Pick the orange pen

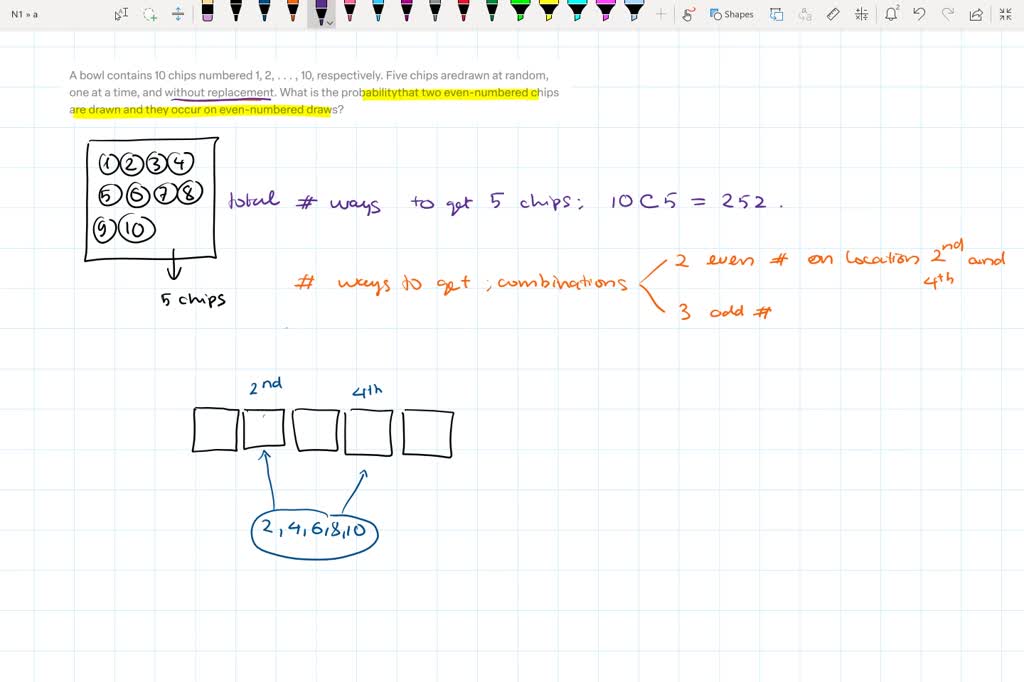pos(293,11)
